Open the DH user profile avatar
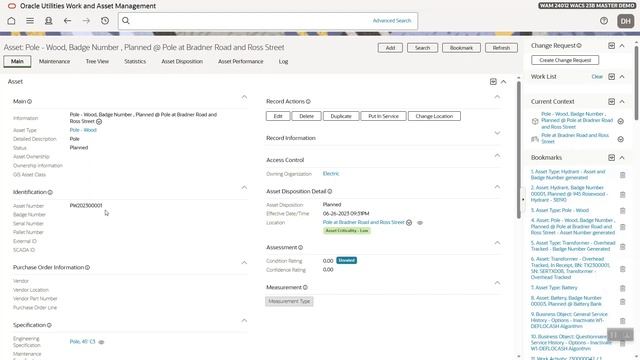The width and height of the screenshot is (640, 360). pos(626,21)
